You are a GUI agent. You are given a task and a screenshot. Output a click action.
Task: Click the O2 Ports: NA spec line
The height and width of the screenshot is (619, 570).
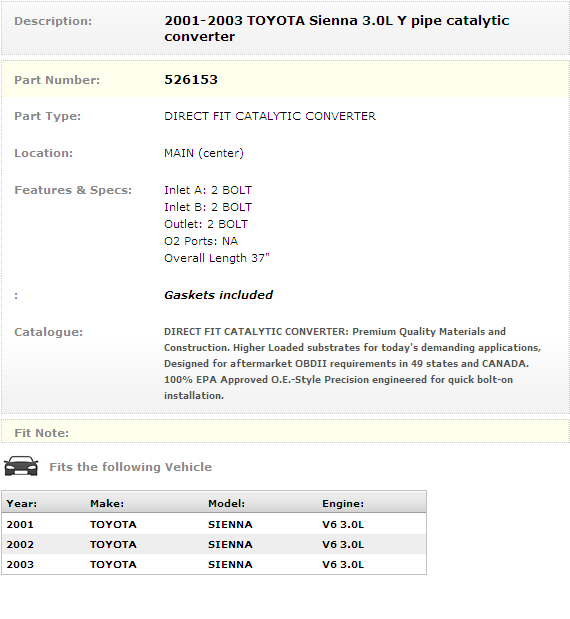coord(201,241)
